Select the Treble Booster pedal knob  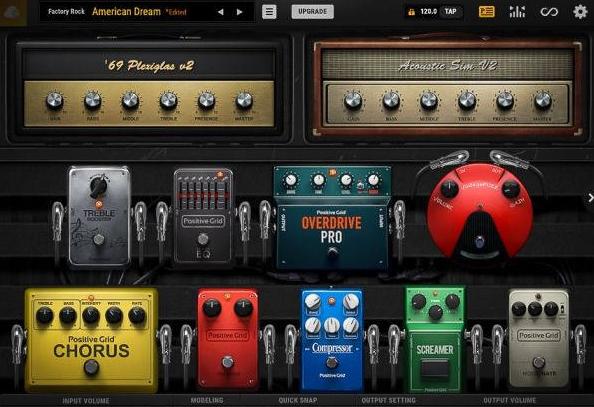(x=99, y=186)
